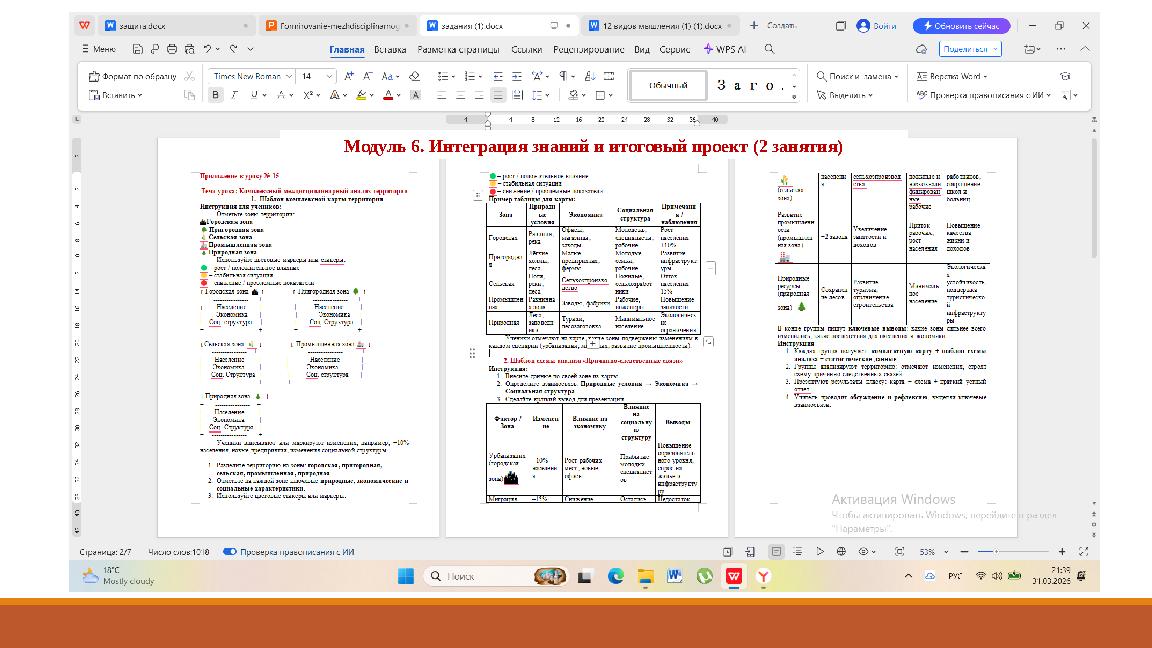
Task: Toggle Italic formatting
Action: (x=234, y=95)
